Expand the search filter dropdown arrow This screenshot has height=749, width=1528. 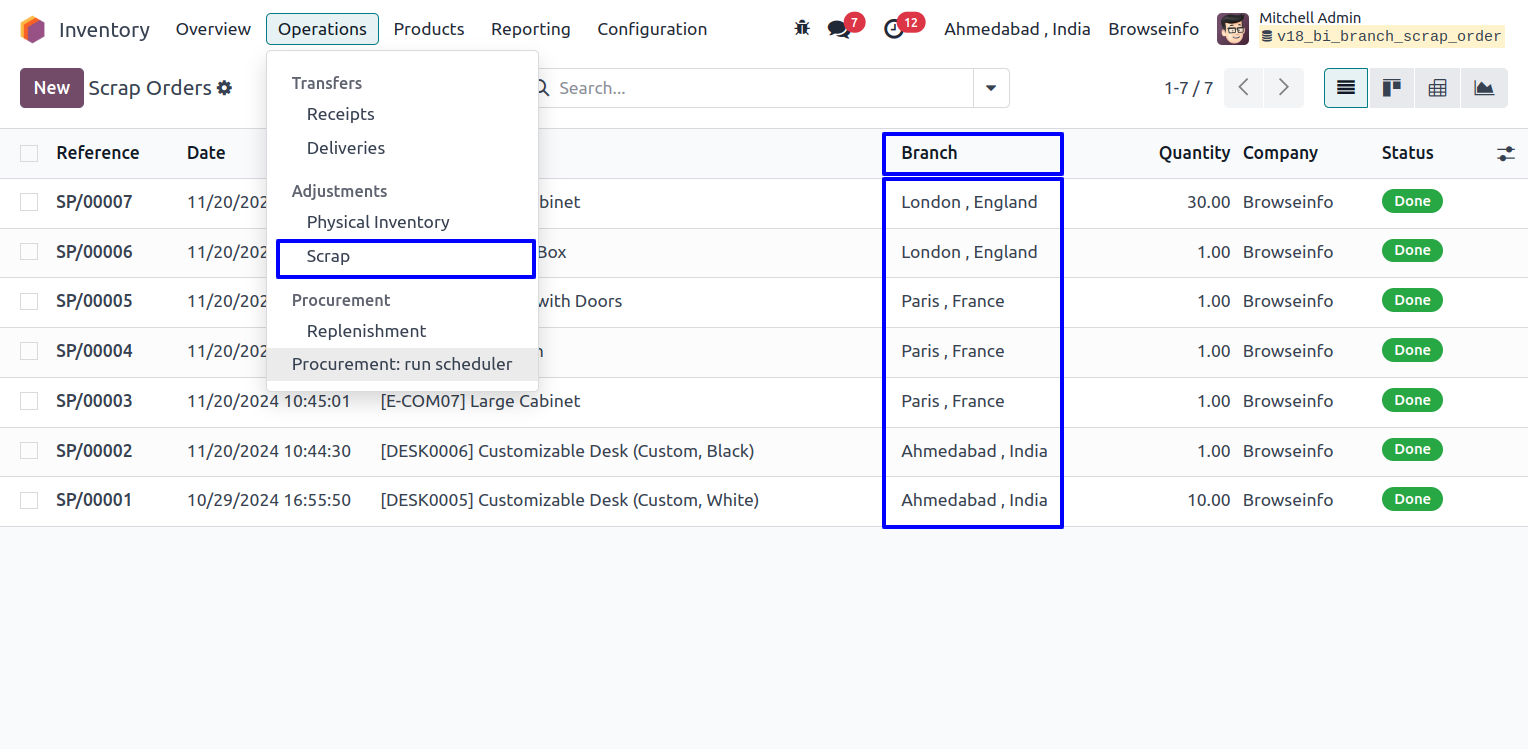click(991, 88)
